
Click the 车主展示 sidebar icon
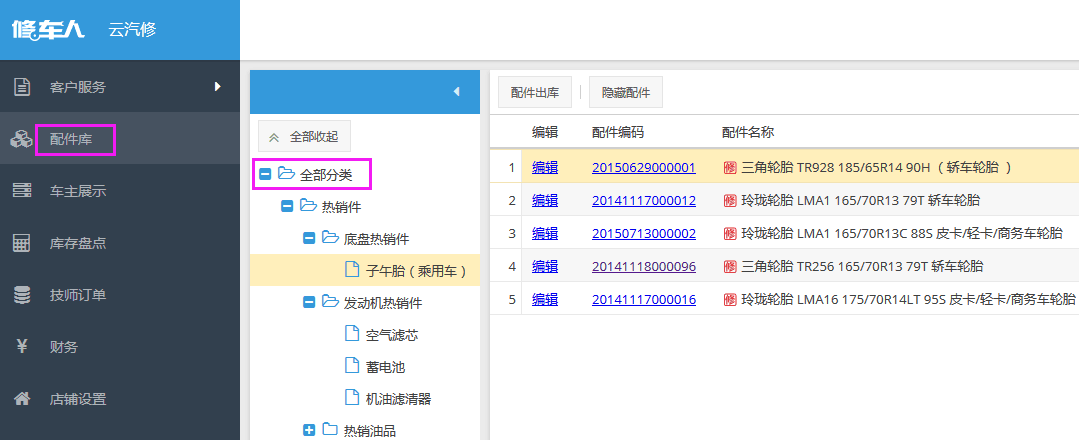(21, 191)
